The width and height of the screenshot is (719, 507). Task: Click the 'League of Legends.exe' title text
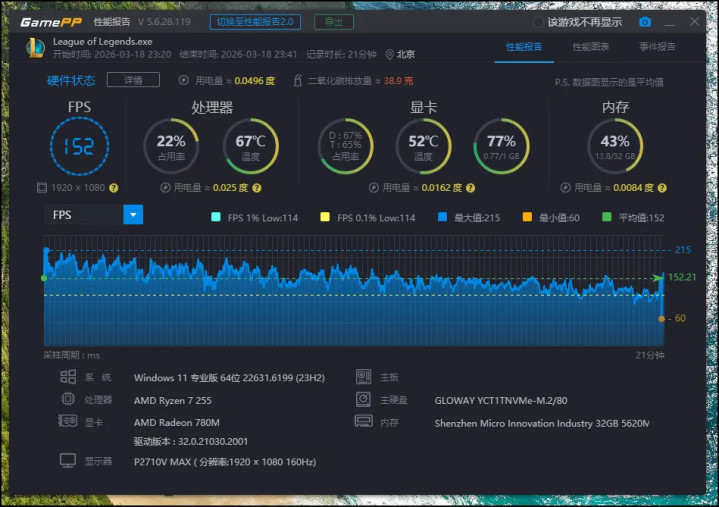tap(102, 42)
